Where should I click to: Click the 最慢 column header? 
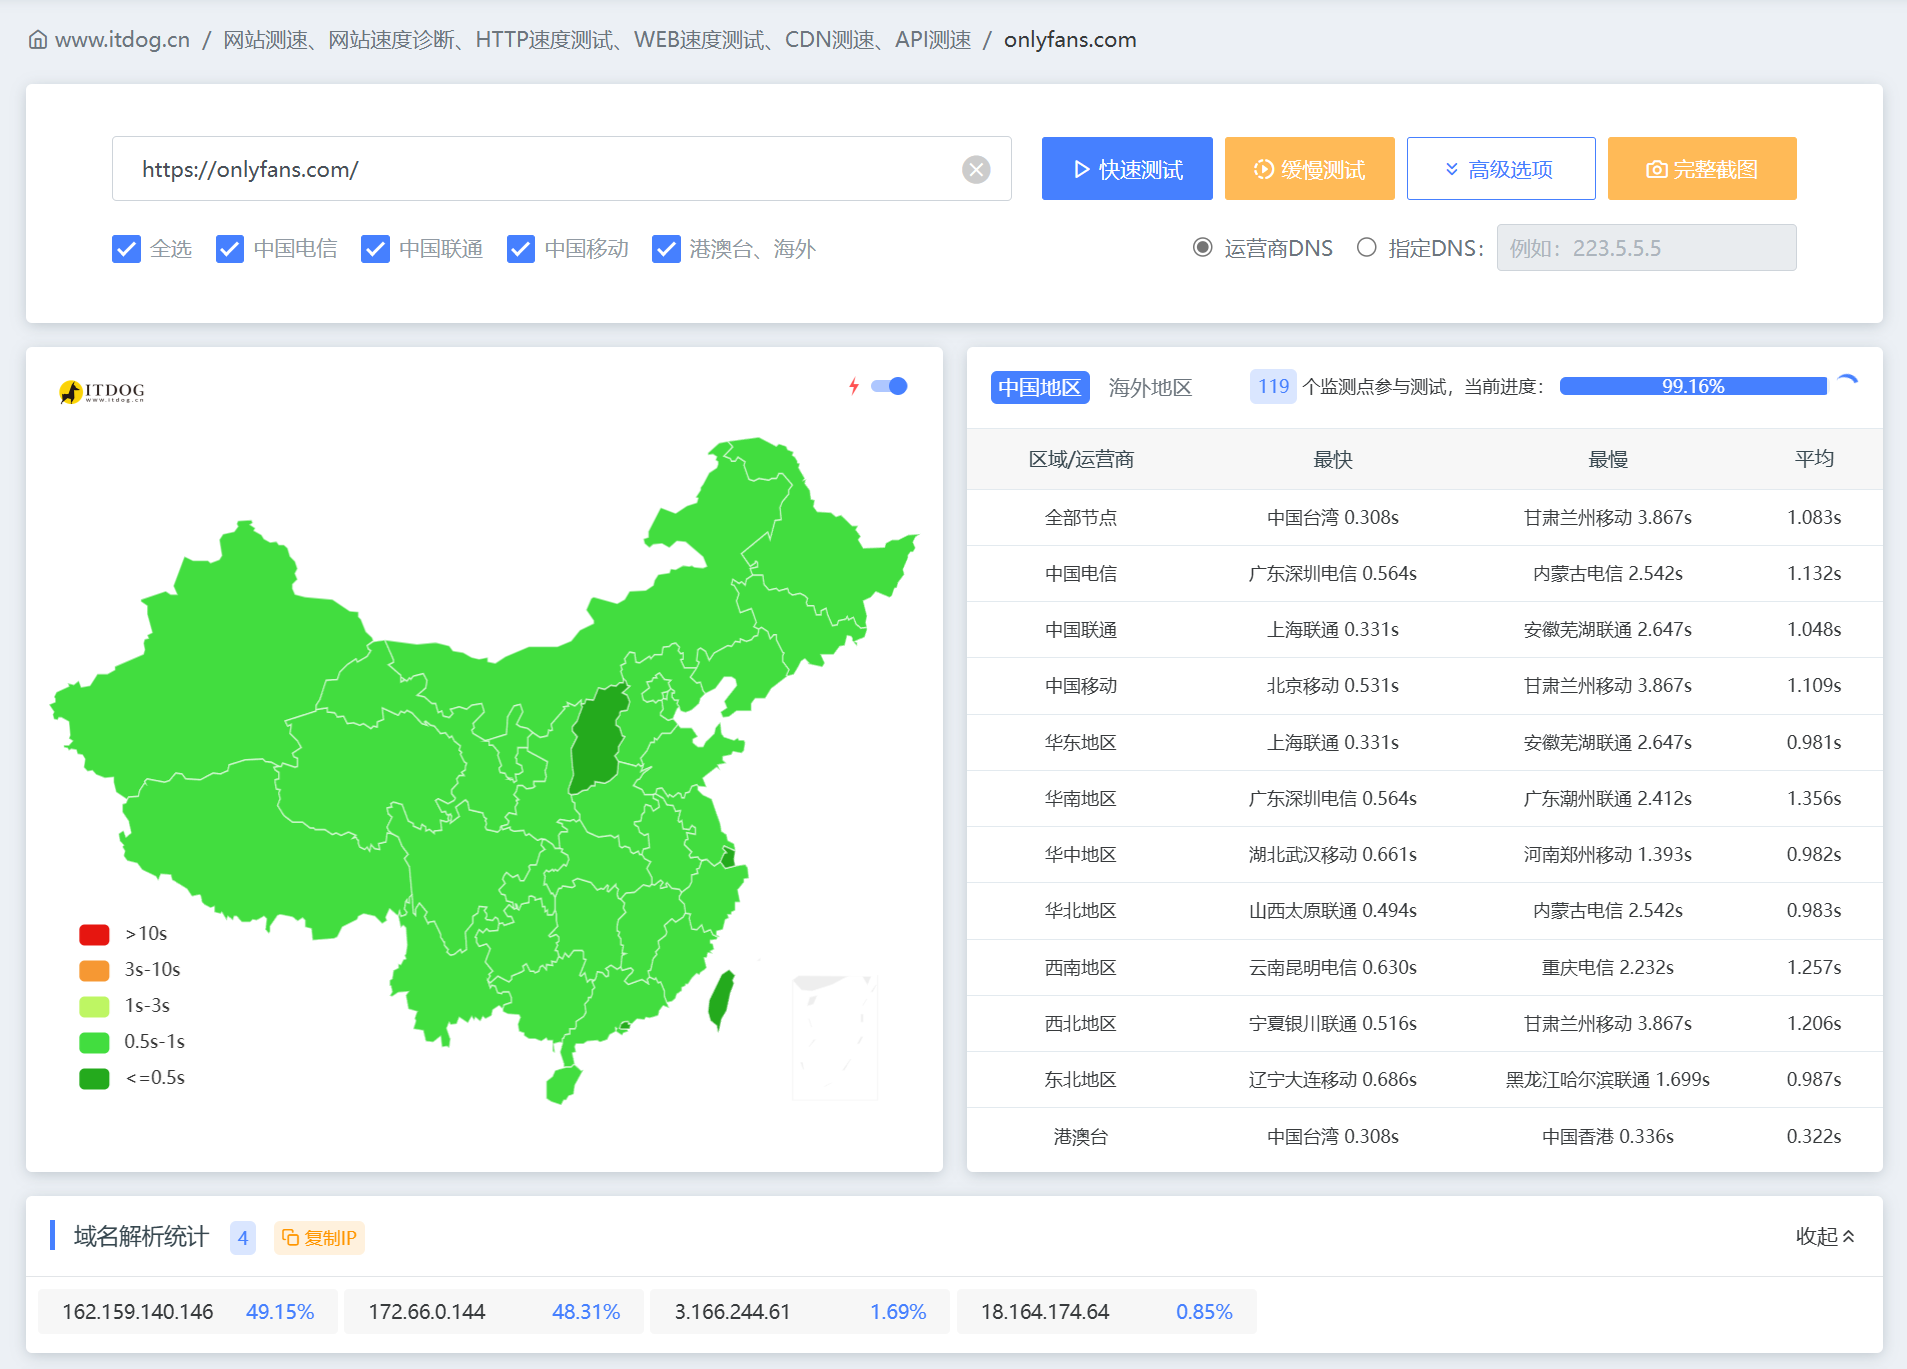1608,459
